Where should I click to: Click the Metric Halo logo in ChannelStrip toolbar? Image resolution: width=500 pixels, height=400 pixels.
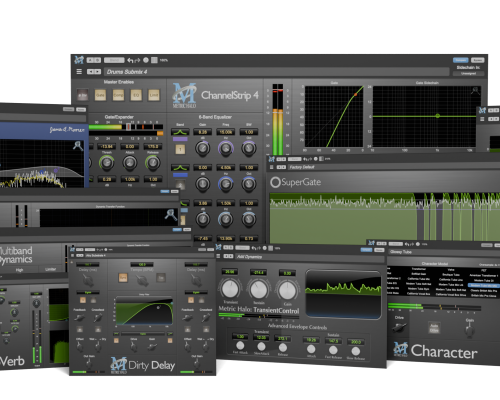(x=79, y=60)
